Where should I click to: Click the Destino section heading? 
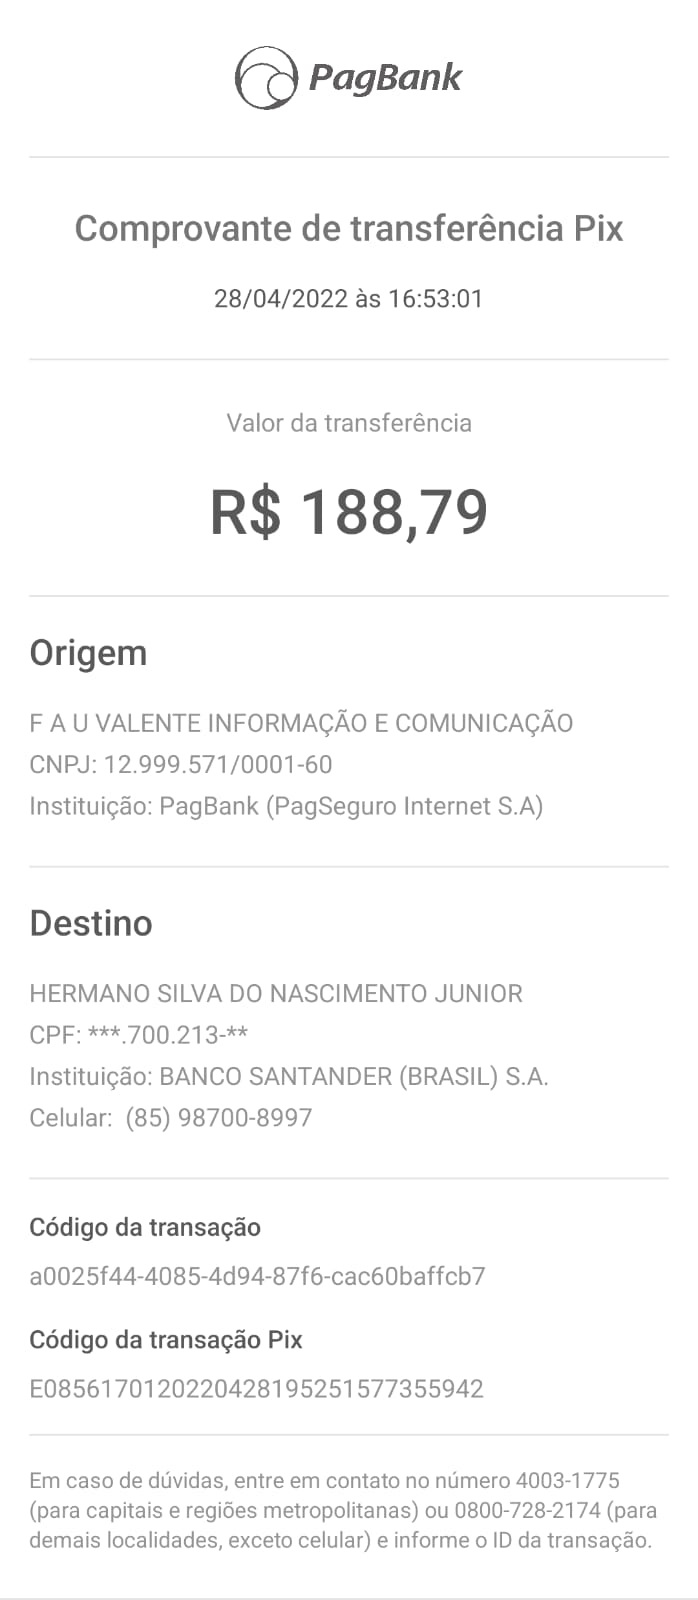pyautogui.click(x=91, y=923)
